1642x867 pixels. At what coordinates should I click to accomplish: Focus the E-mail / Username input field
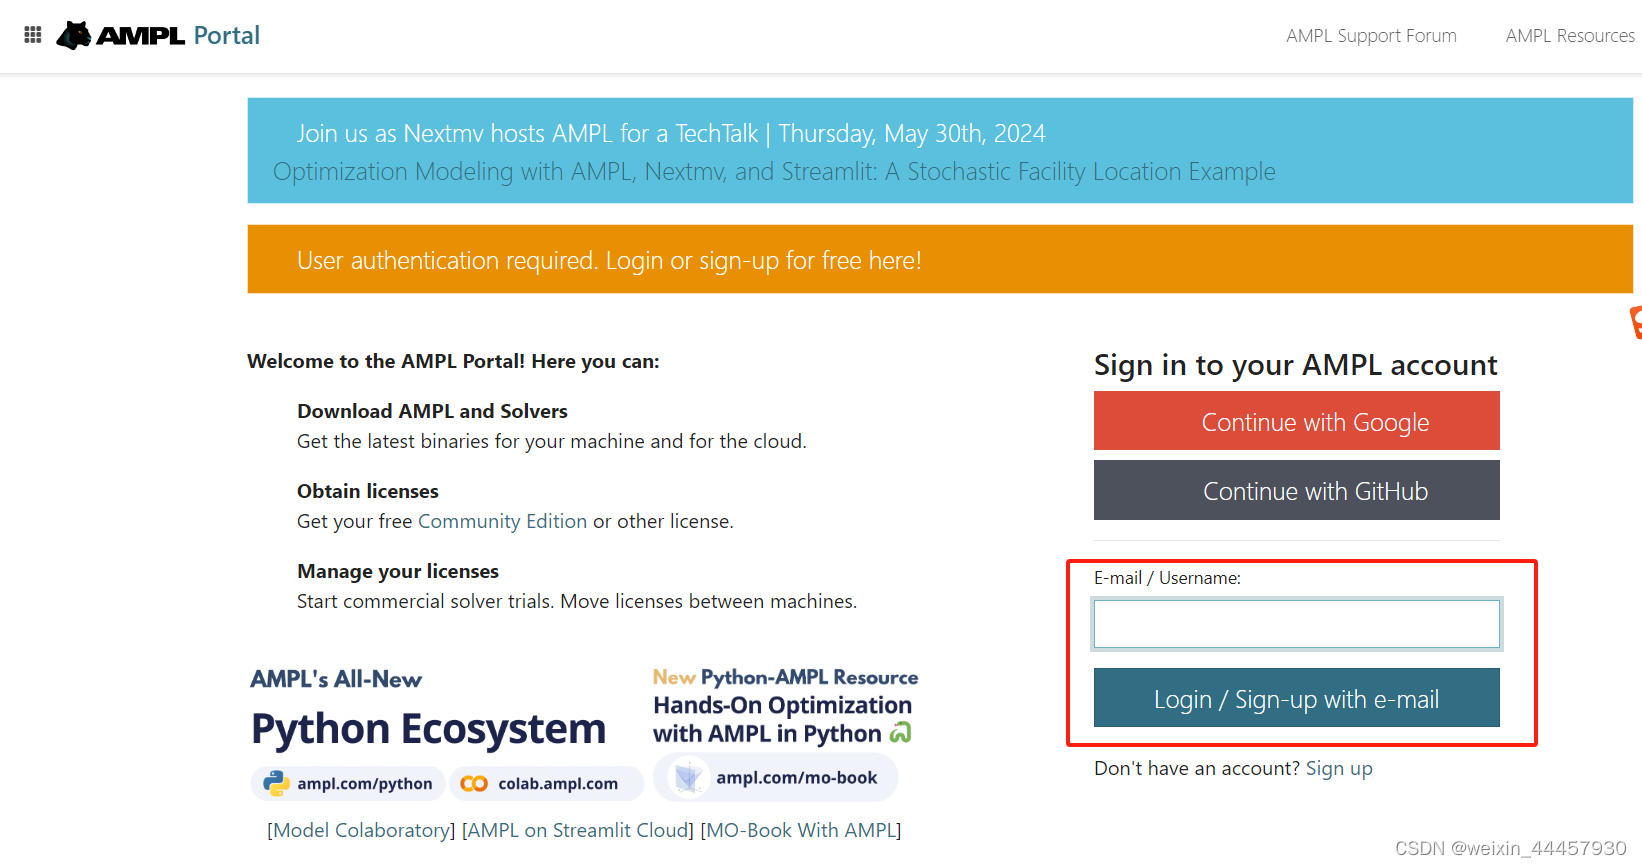(1296, 624)
